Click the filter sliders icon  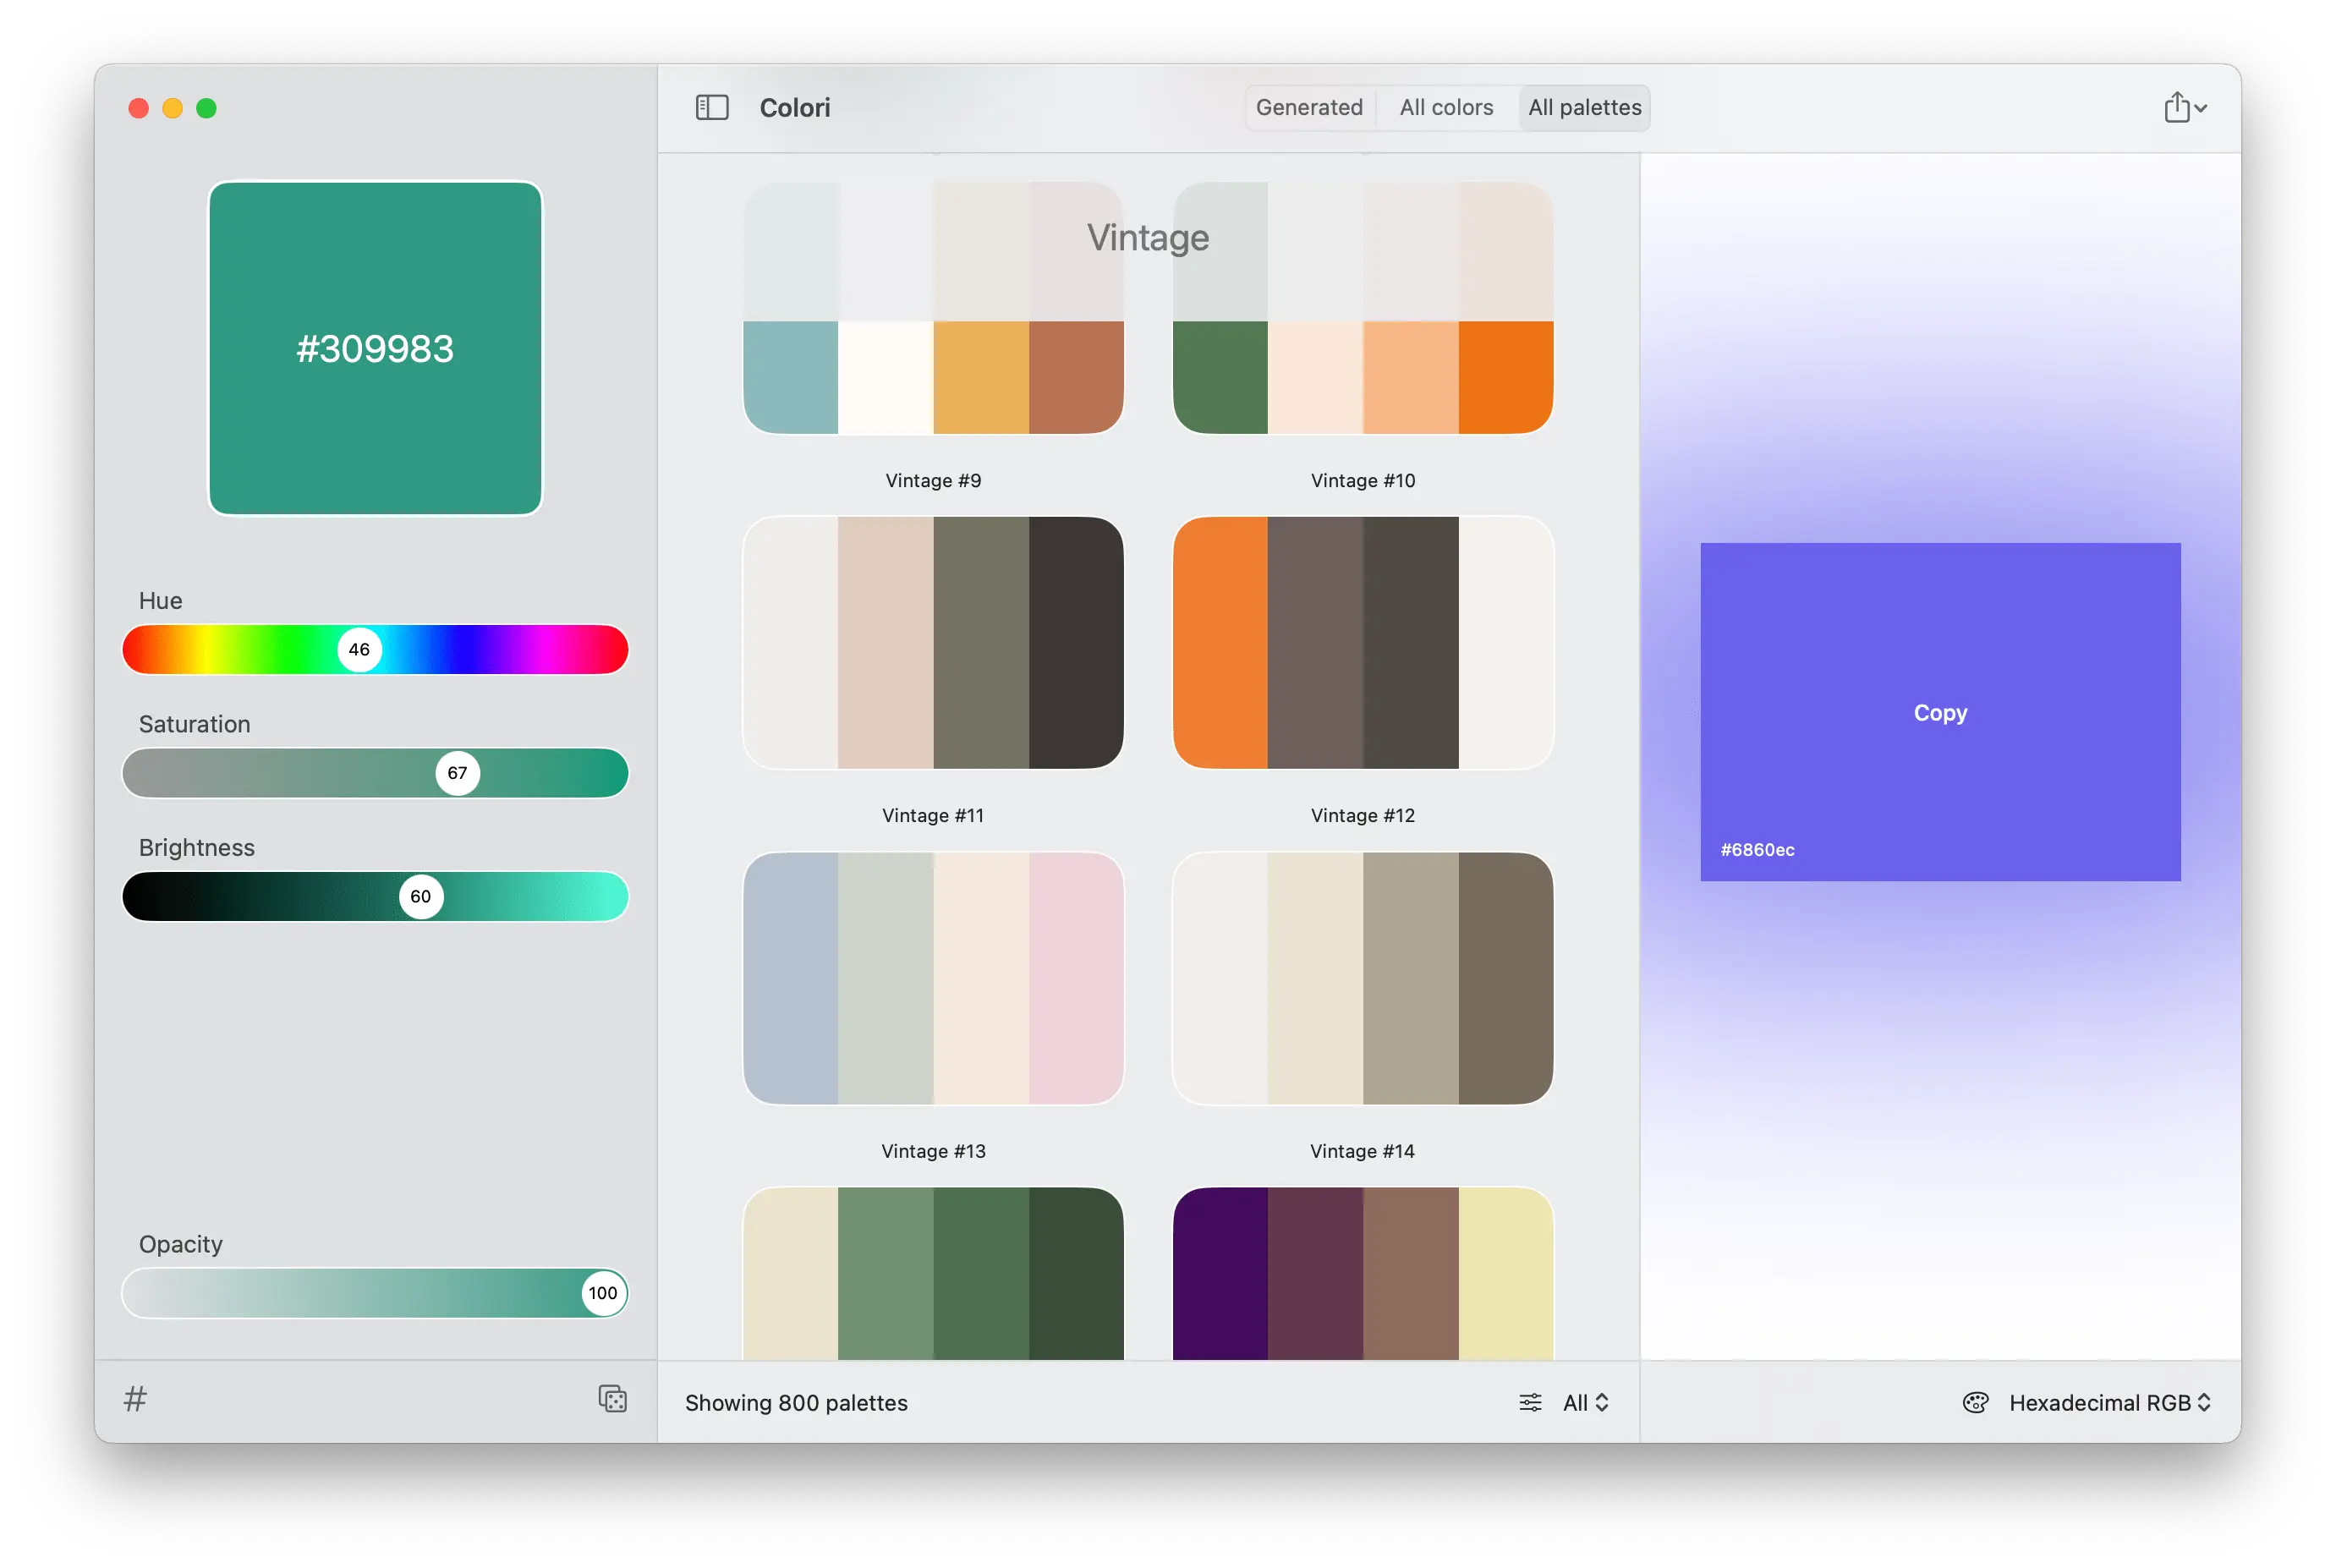tap(1529, 1402)
